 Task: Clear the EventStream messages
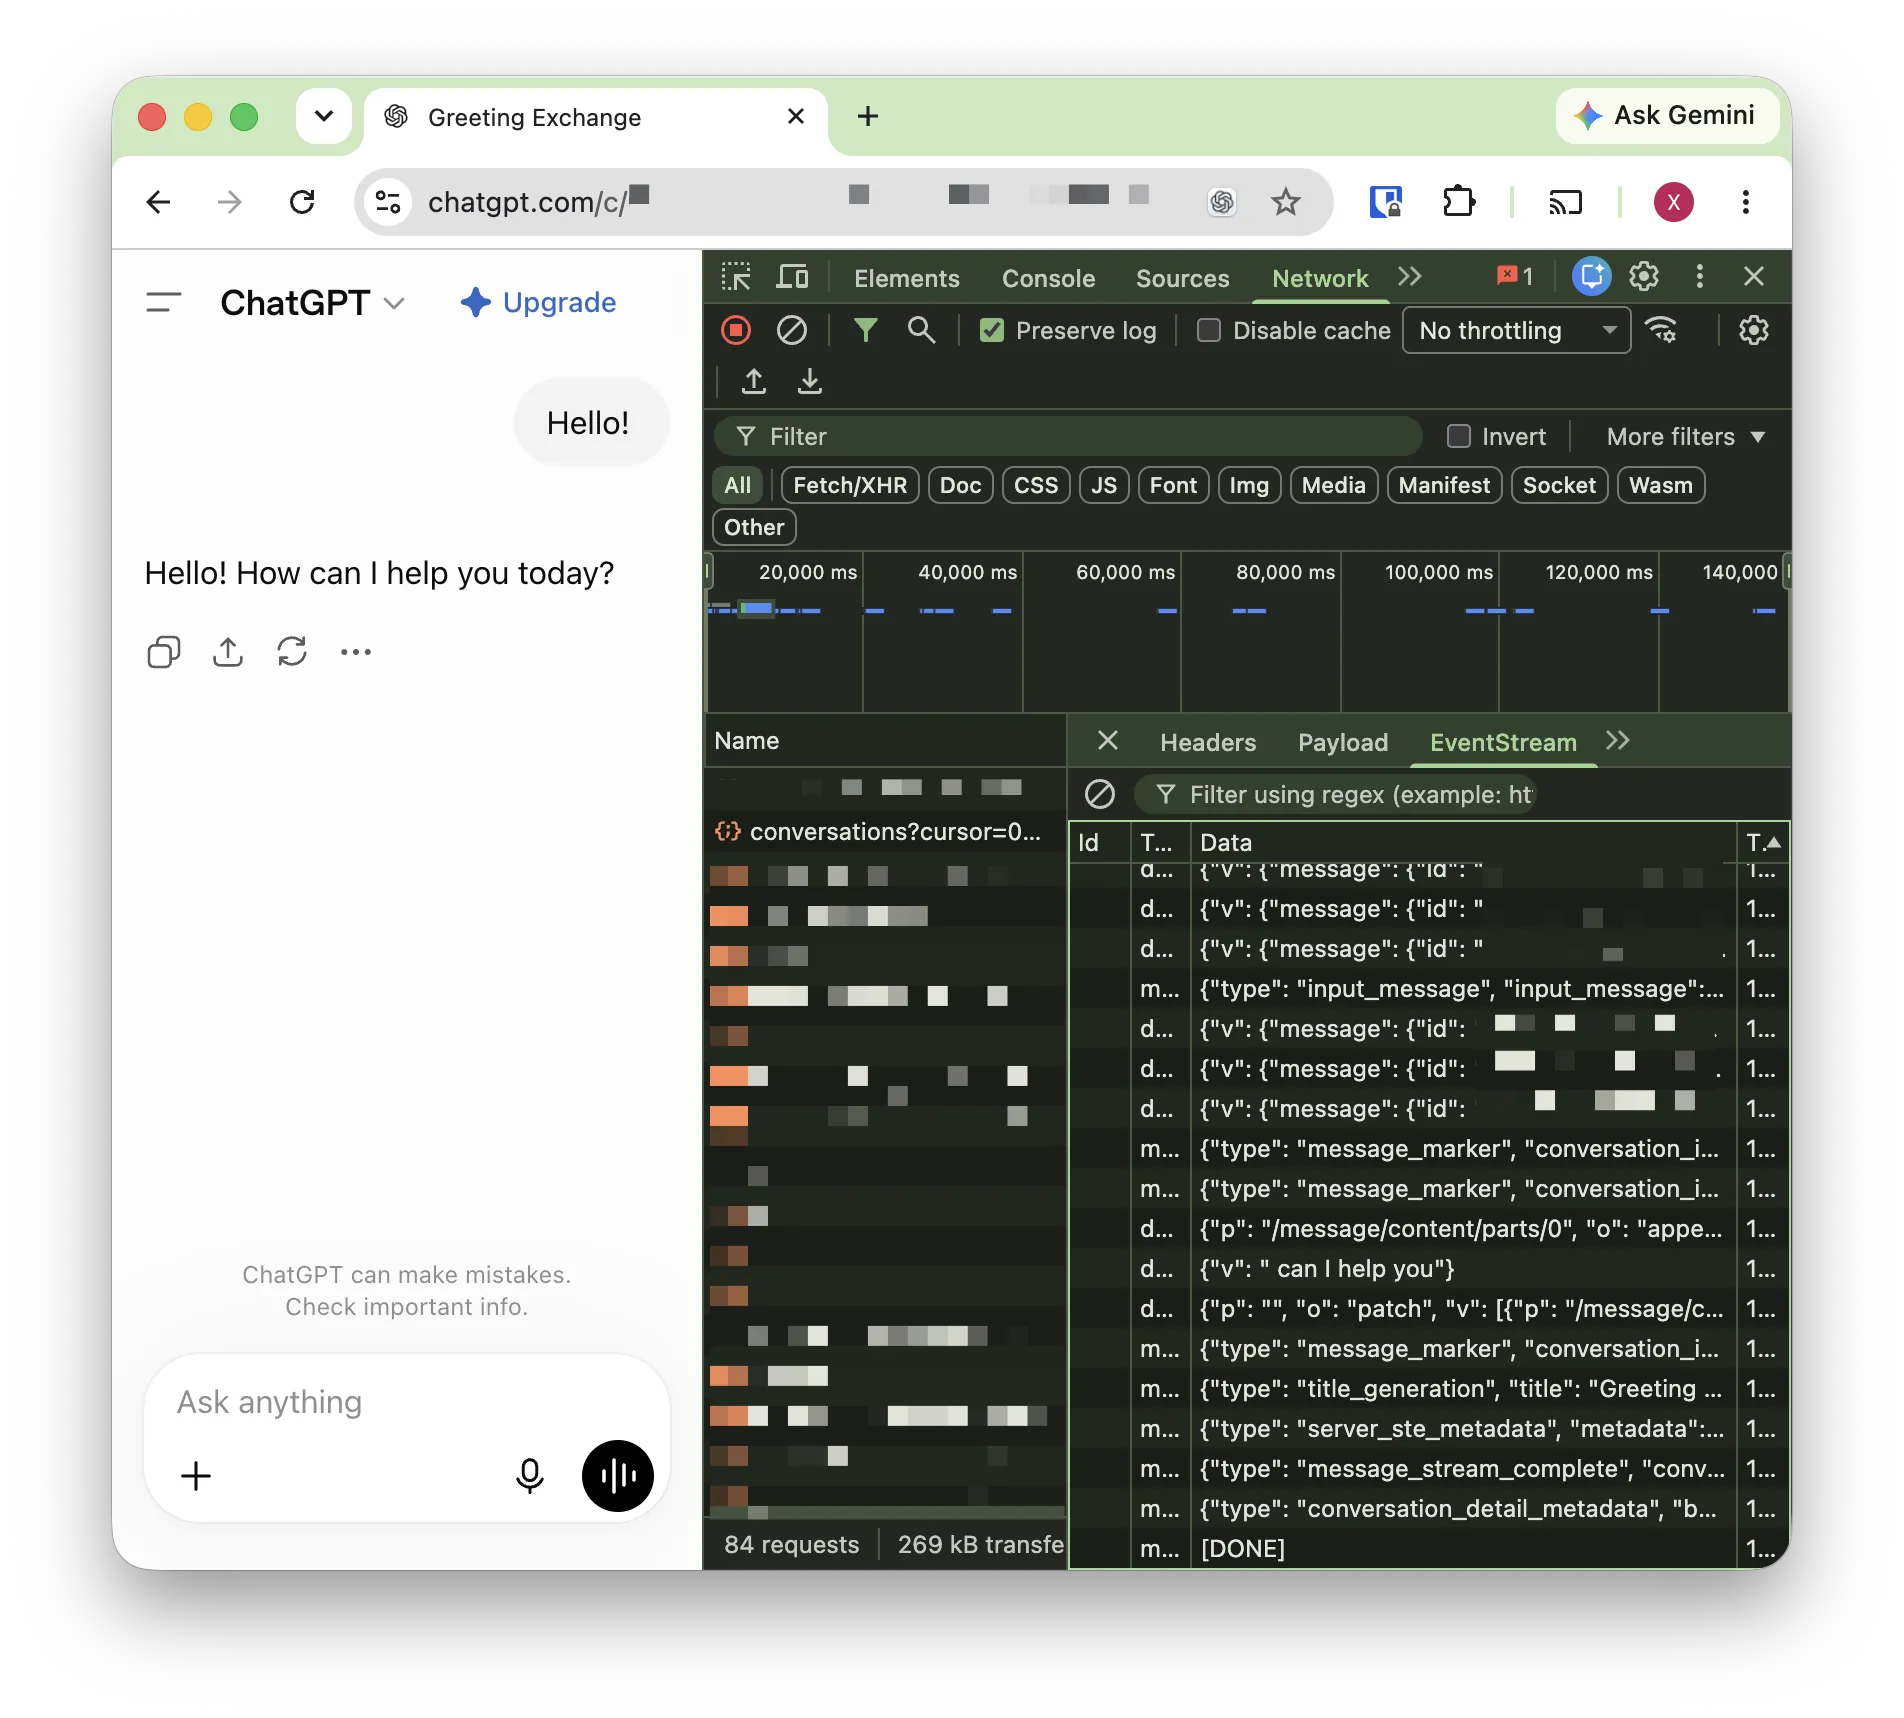[1100, 795]
